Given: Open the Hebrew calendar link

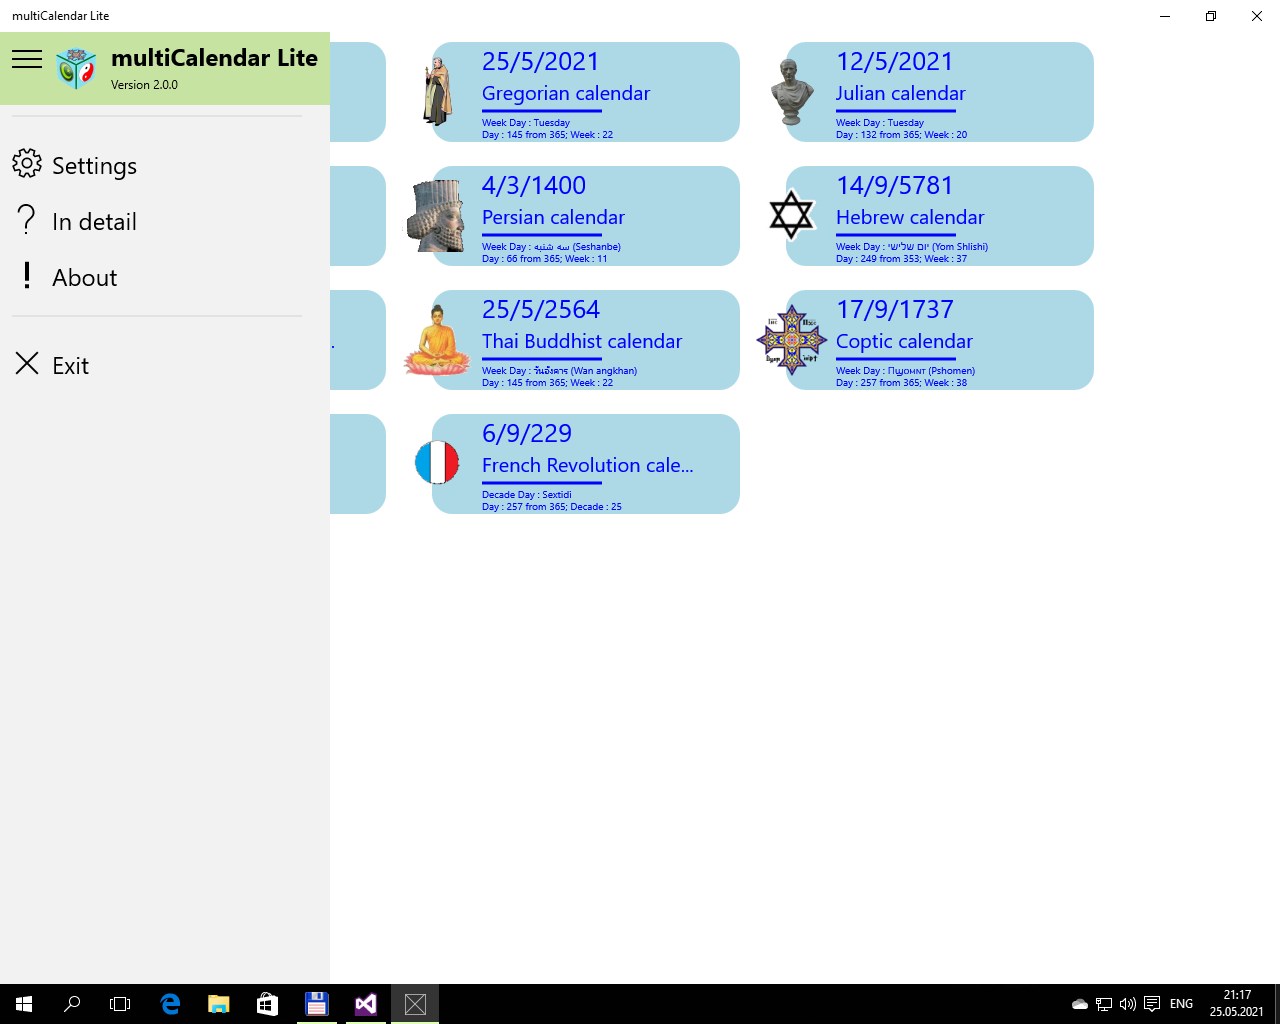Looking at the screenshot, I should (x=910, y=217).
